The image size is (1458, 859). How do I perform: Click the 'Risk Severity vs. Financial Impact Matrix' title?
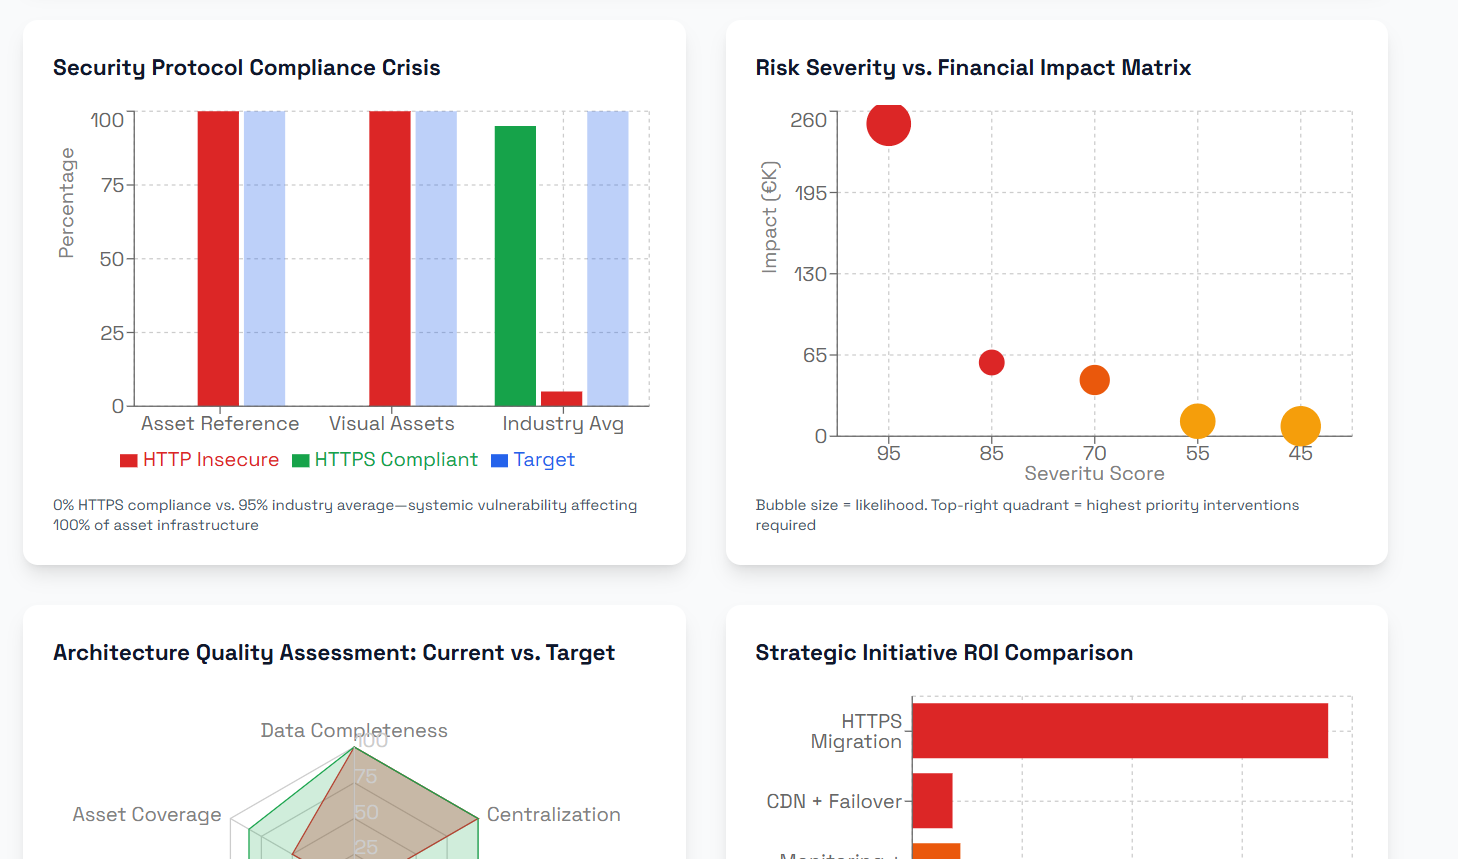pyautogui.click(x=973, y=68)
